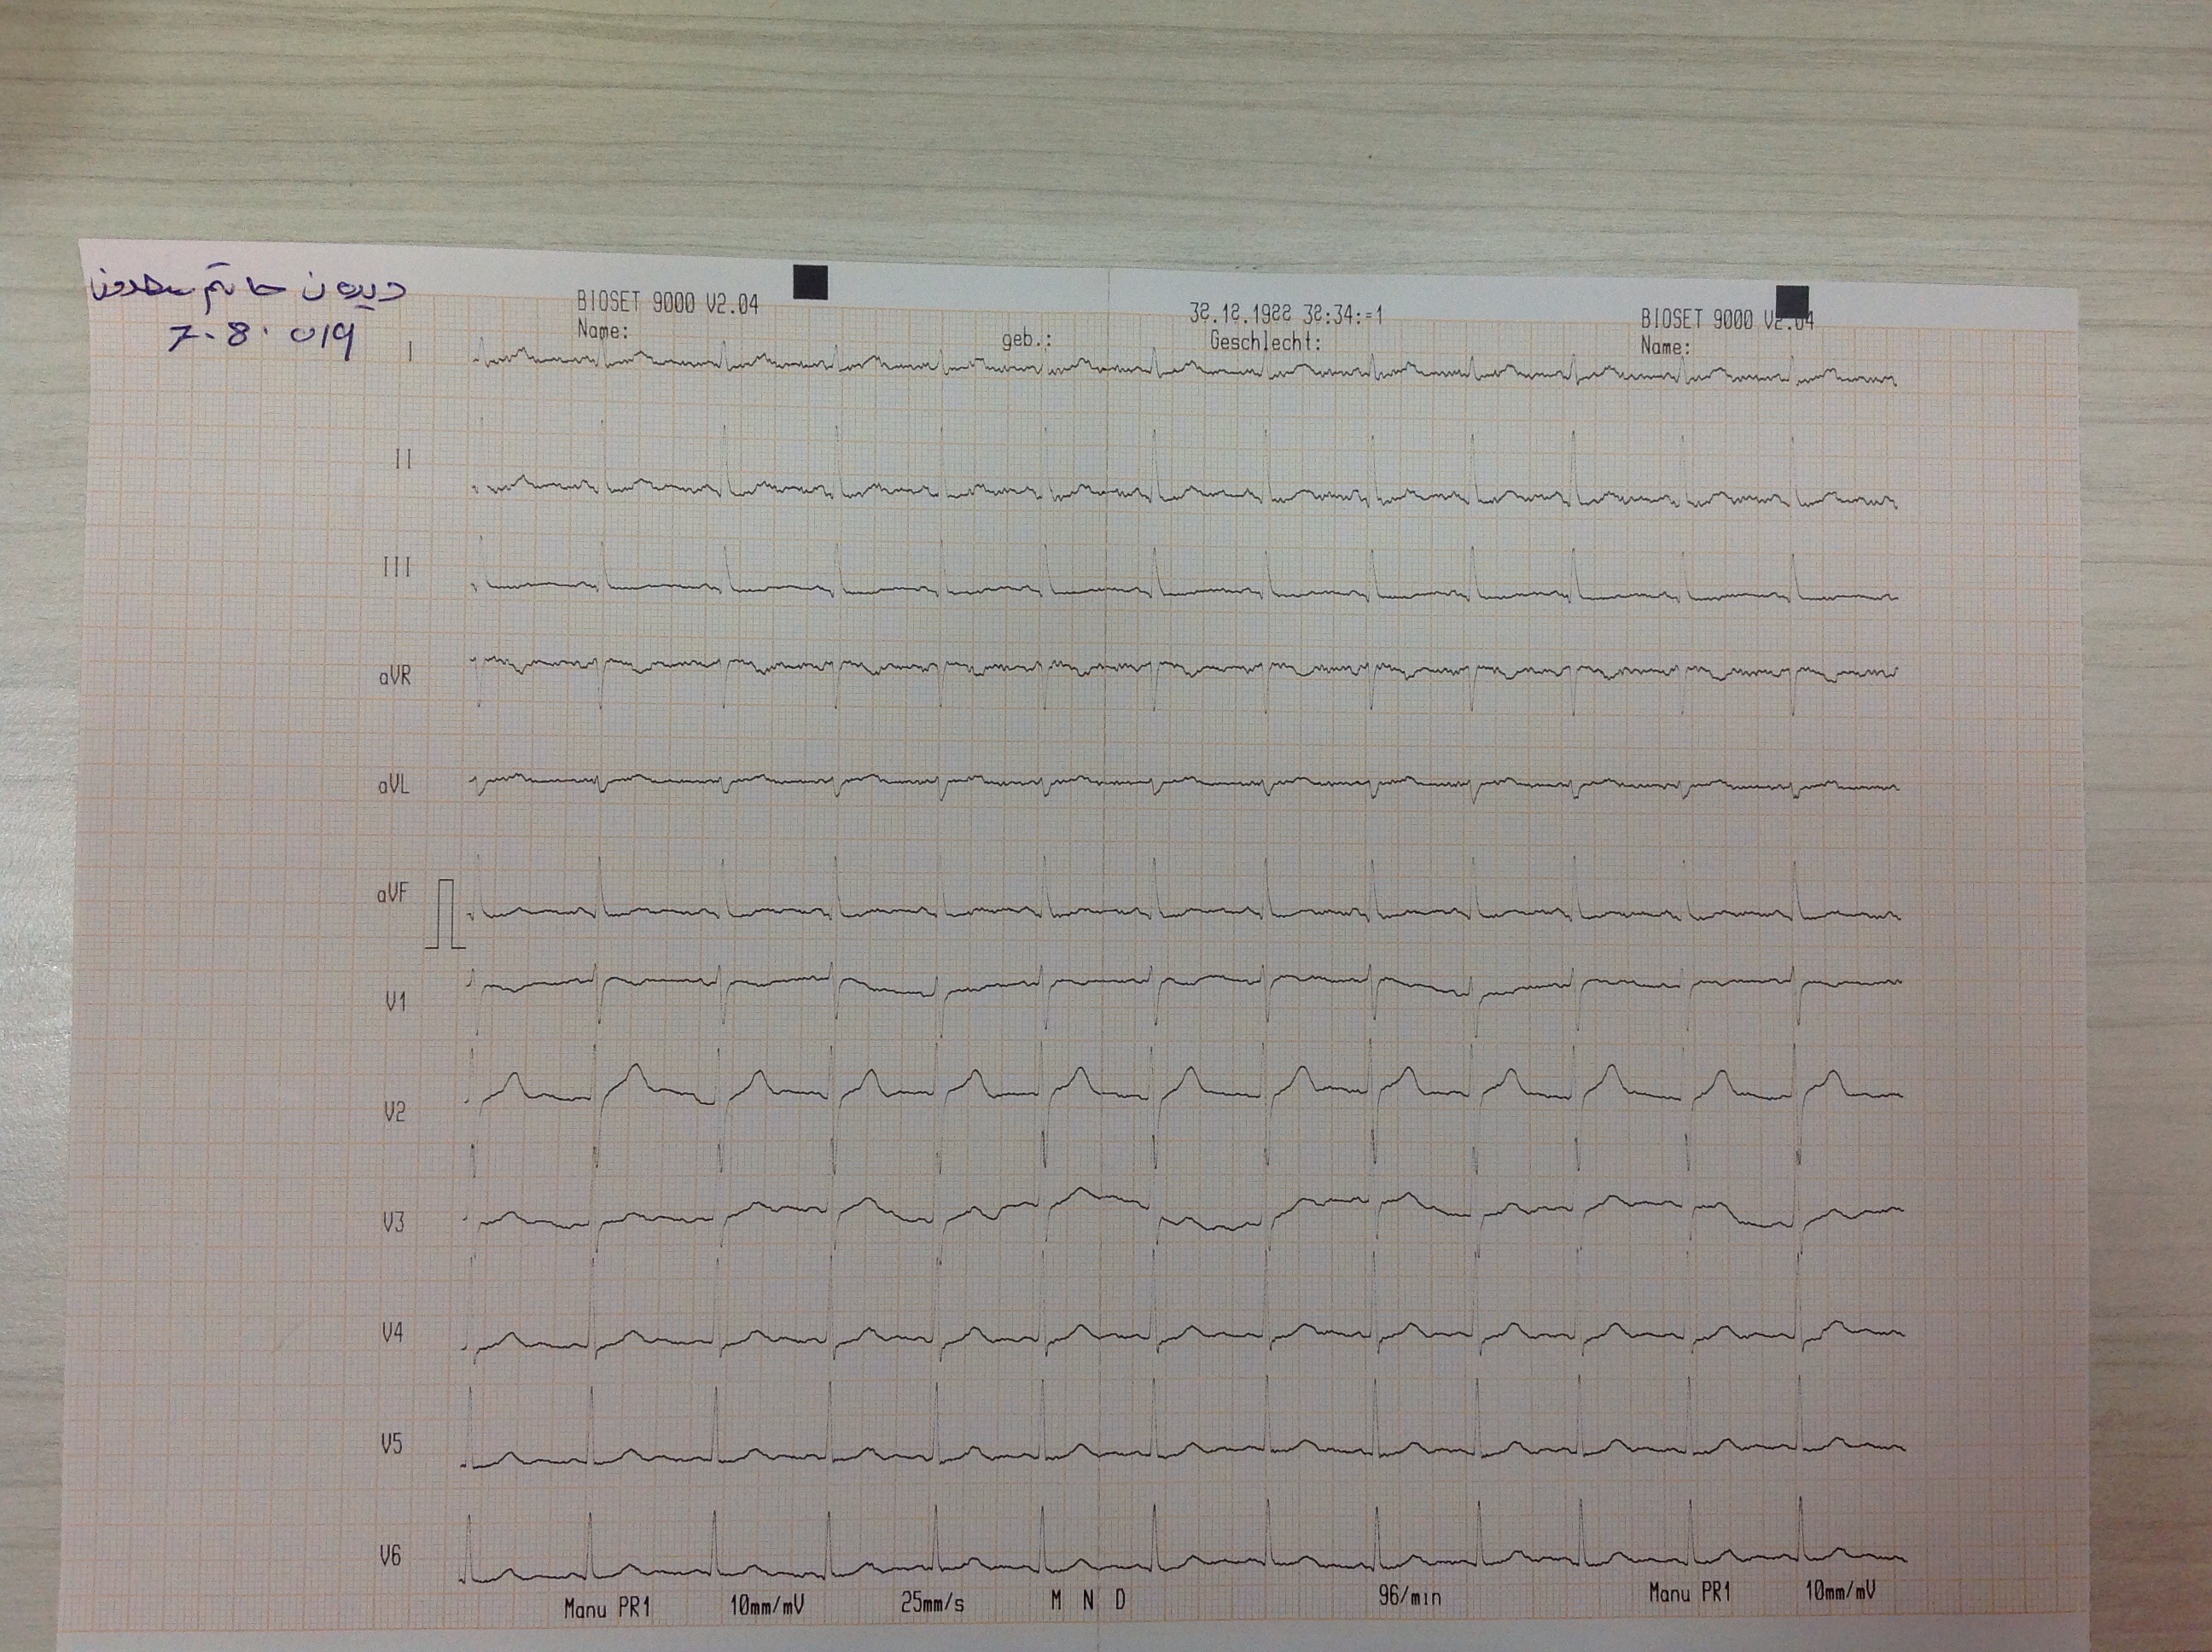The width and height of the screenshot is (2212, 1652).
Task: Select the V6 lead label
Action: click(x=390, y=1556)
